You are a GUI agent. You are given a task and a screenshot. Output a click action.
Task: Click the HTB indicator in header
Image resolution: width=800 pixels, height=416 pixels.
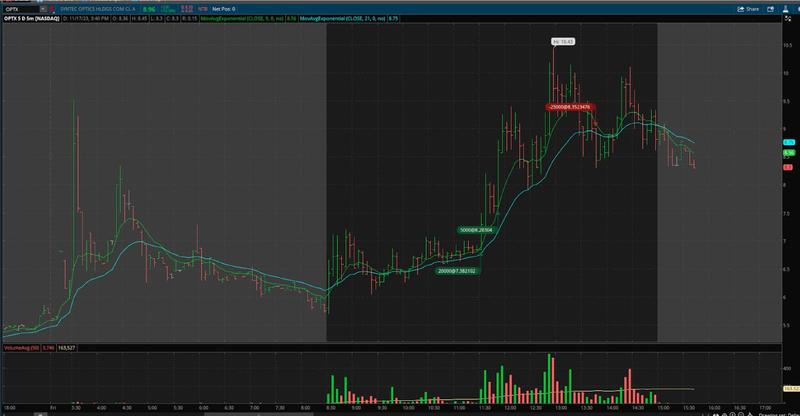(203, 9)
